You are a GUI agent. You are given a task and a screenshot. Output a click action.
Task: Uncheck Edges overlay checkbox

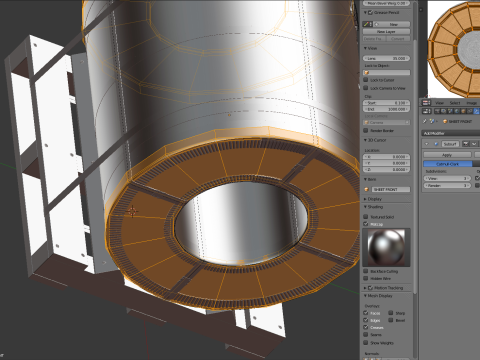point(366,320)
